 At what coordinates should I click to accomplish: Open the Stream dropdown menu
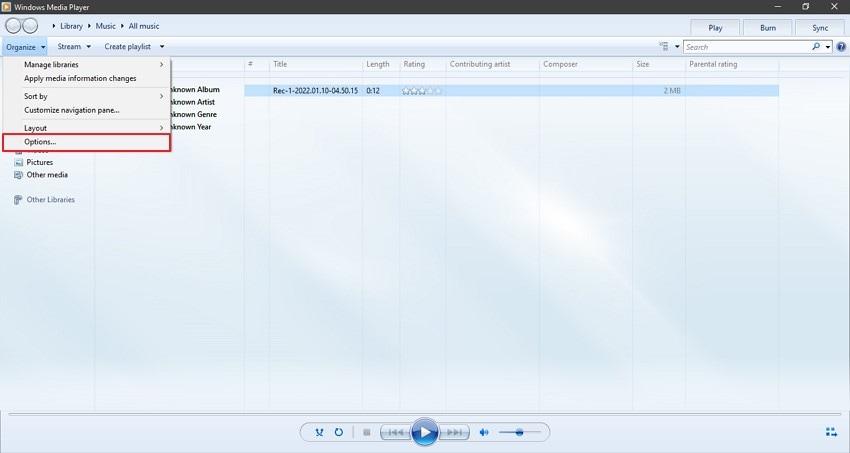click(74, 47)
